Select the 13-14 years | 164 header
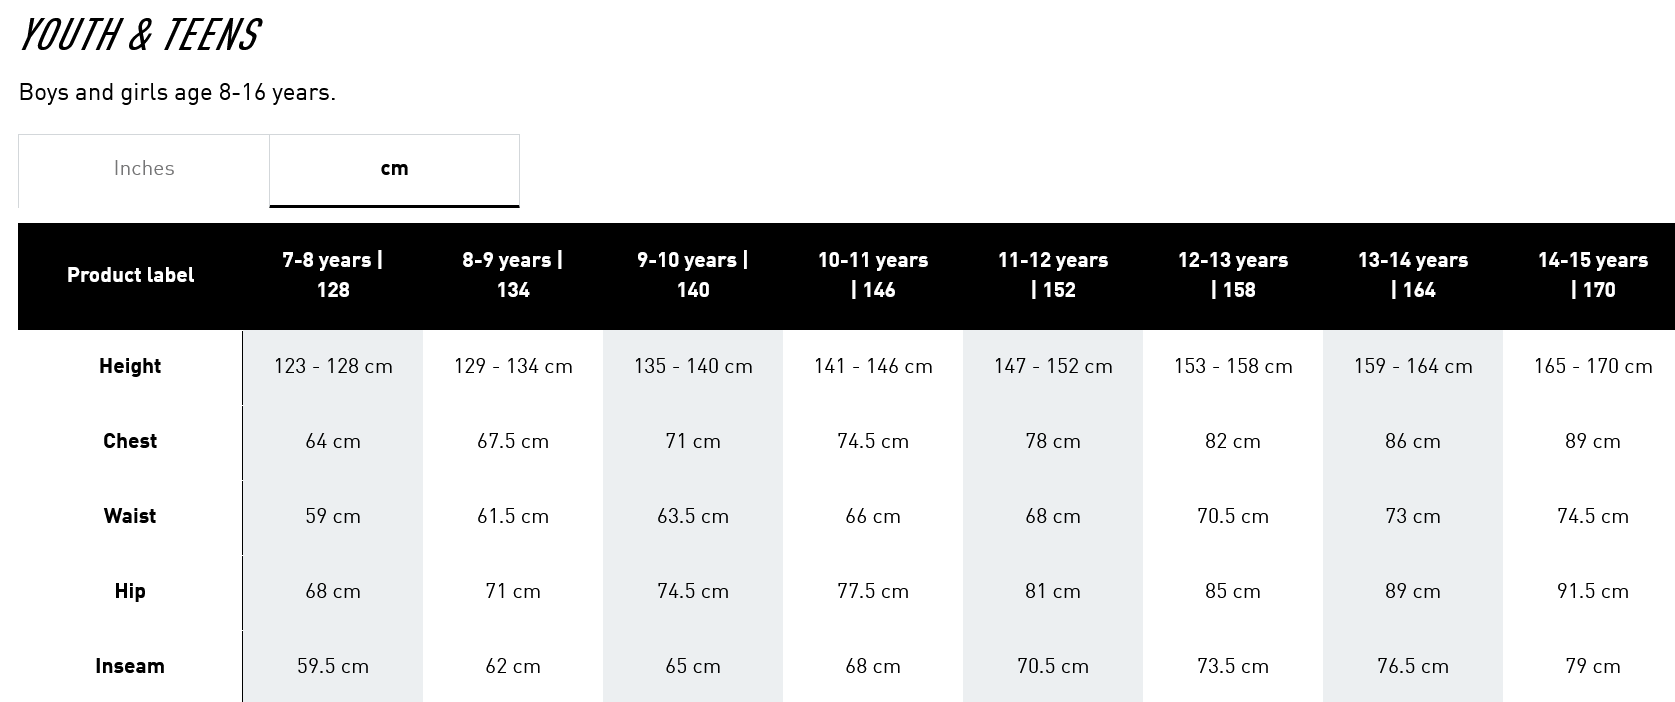The image size is (1675, 702). tap(1413, 275)
